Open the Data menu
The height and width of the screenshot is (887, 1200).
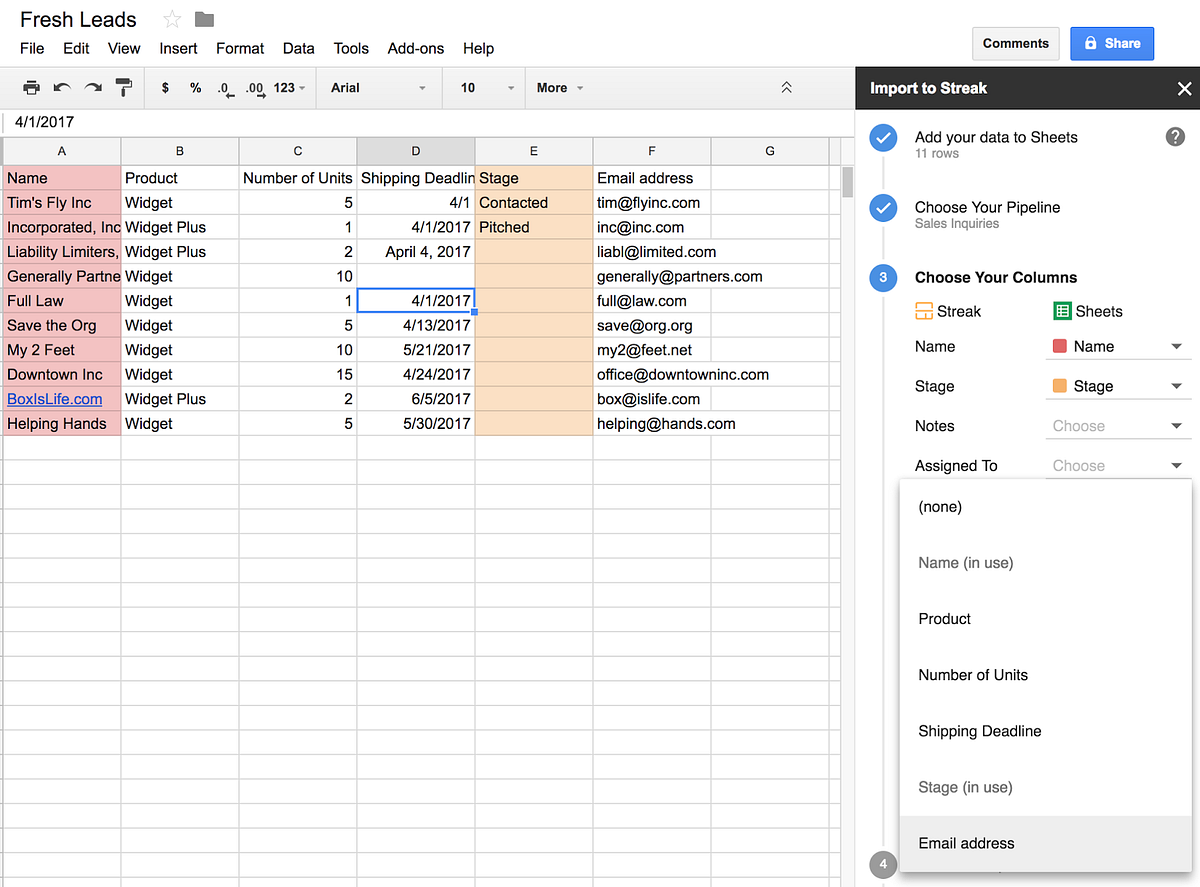(298, 48)
